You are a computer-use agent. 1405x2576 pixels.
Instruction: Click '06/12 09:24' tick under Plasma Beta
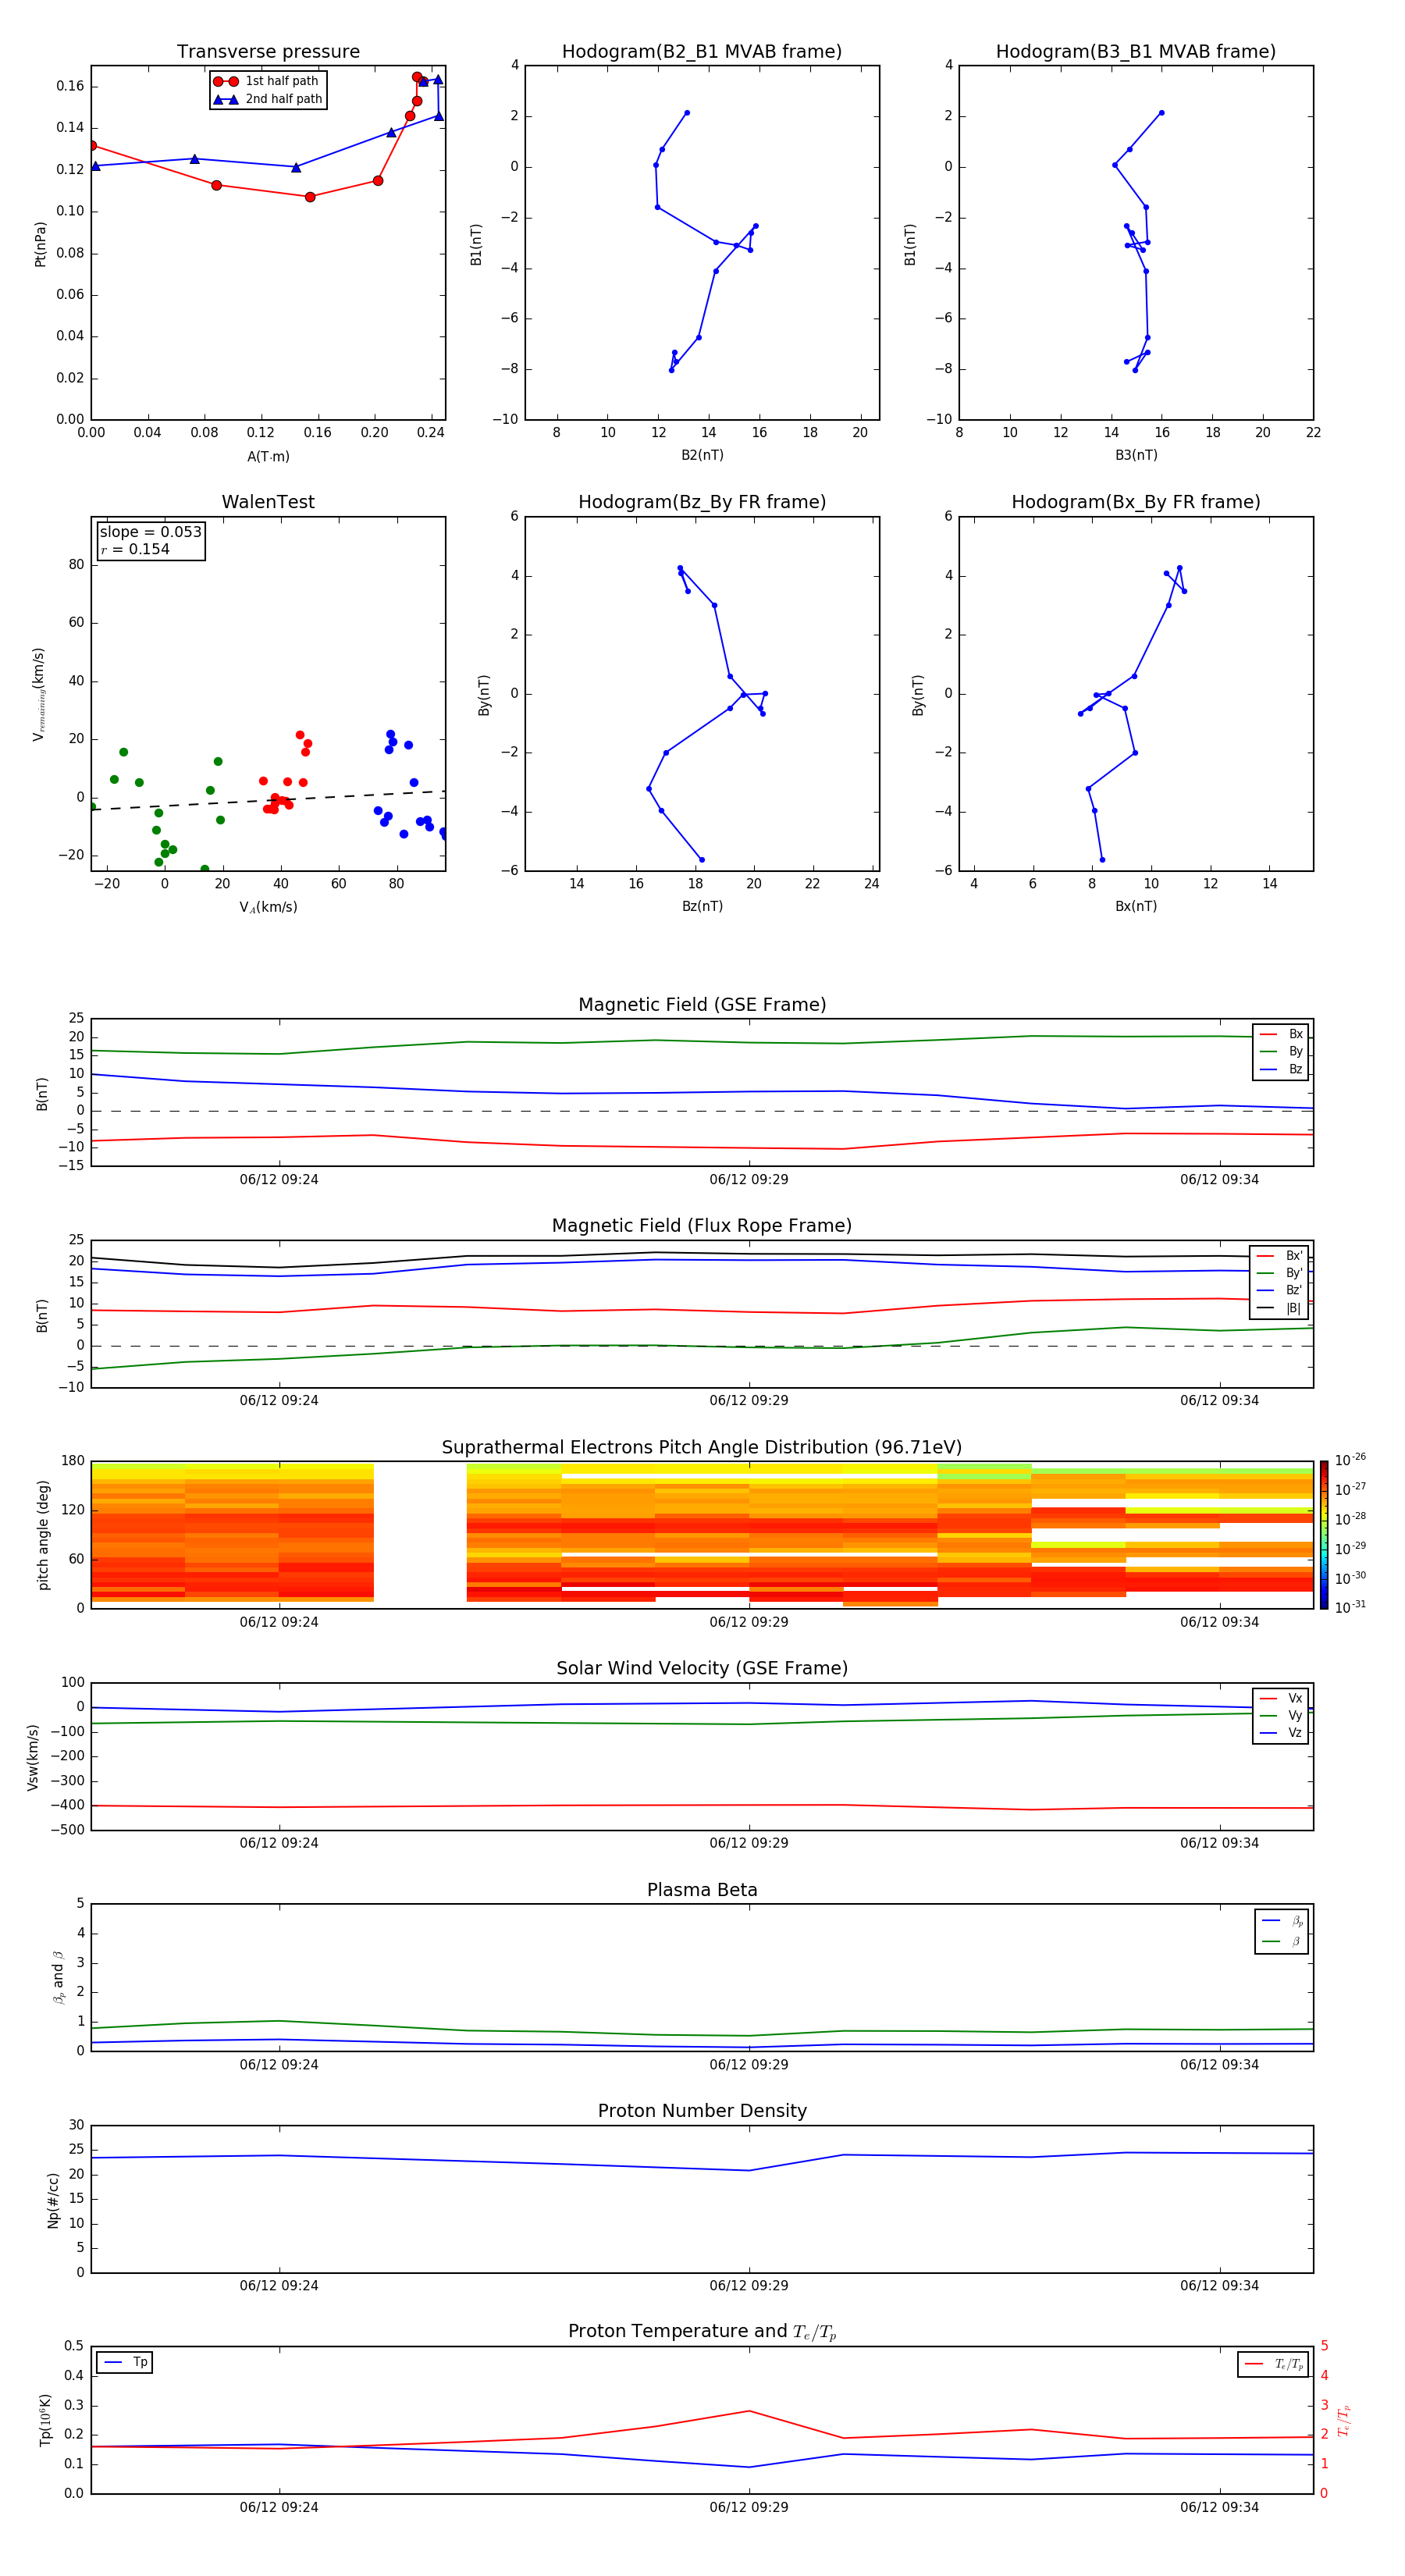click(279, 2065)
